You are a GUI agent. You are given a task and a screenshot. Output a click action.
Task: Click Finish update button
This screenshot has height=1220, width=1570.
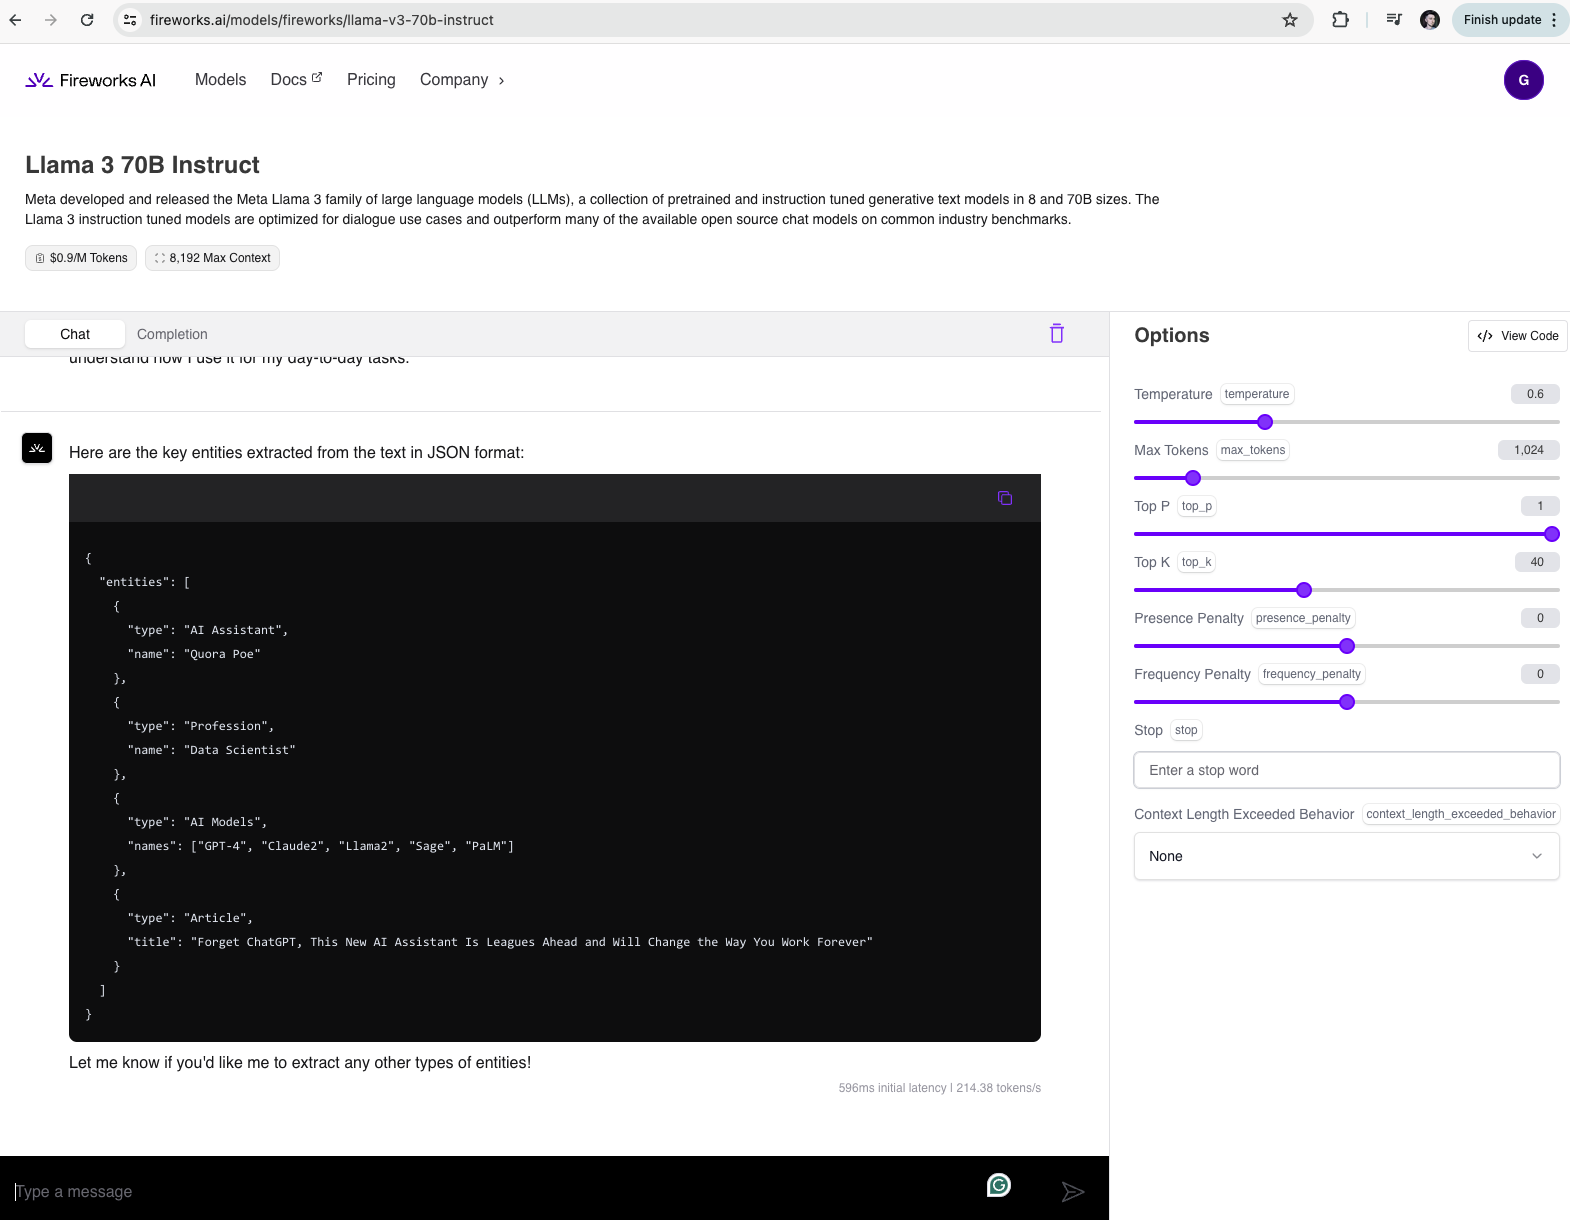(x=1502, y=20)
